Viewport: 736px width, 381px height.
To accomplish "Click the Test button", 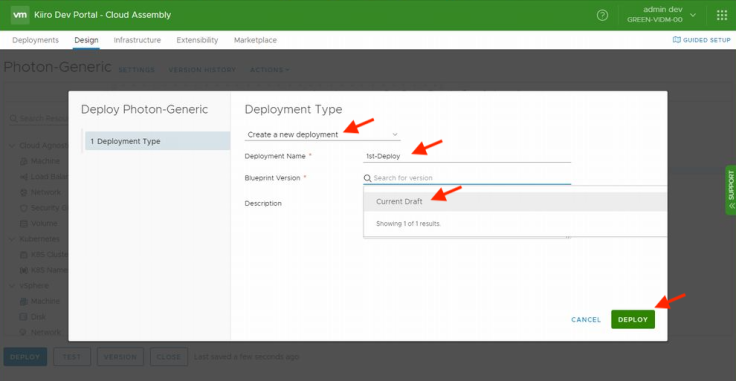I will pyautogui.click(x=72, y=357).
